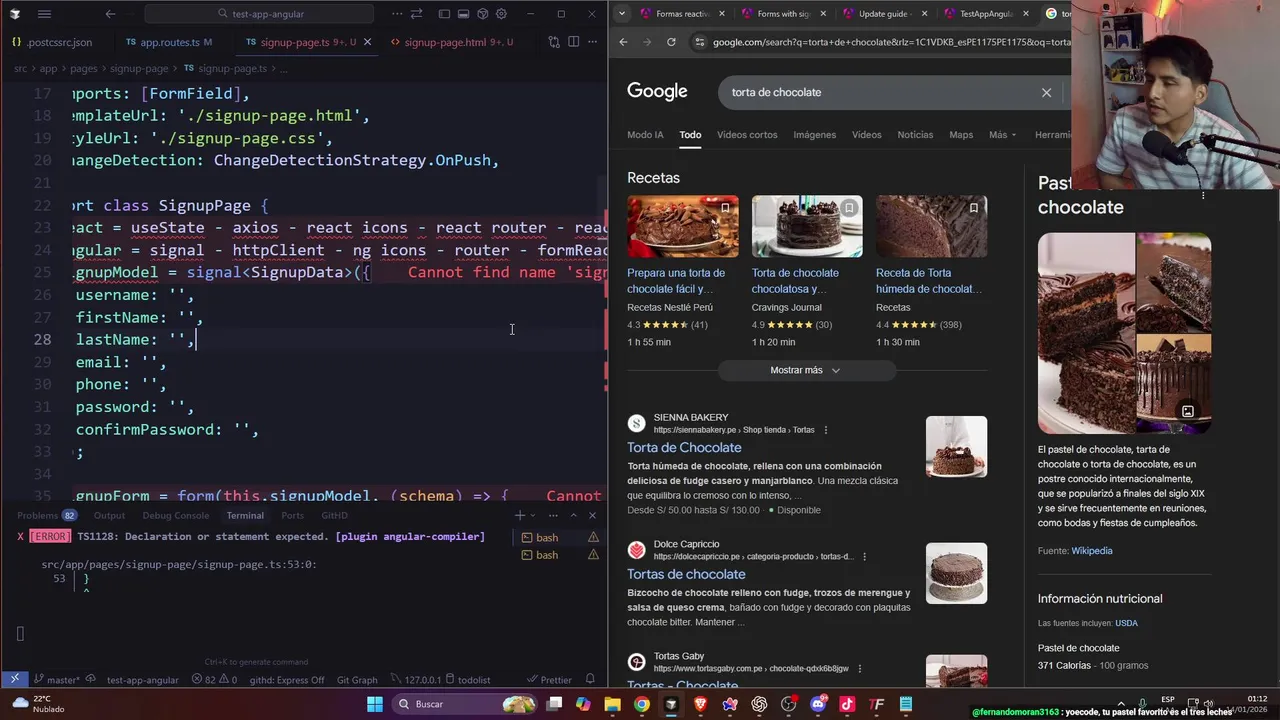Image resolution: width=1280 pixels, height=720 pixels.
Task: Select the Noticias search filter
Action: click(x=915, y=135)
